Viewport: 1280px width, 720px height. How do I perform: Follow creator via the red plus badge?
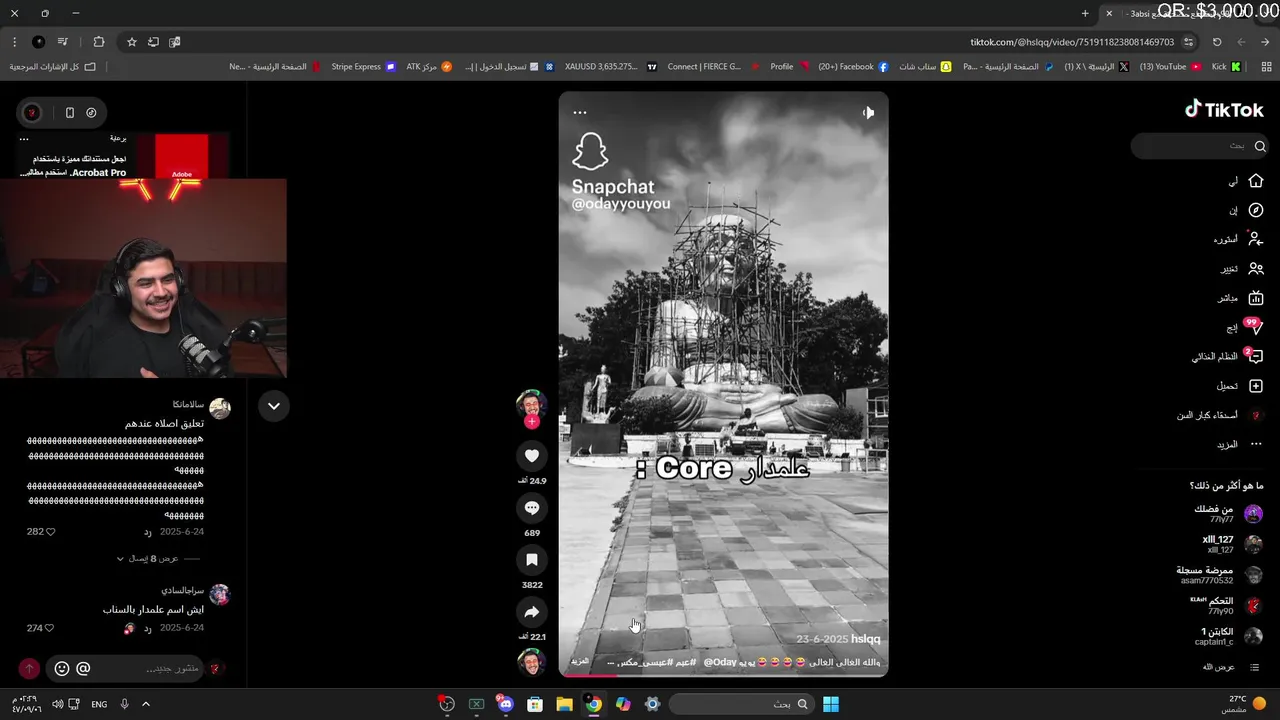tap(532, 422)
